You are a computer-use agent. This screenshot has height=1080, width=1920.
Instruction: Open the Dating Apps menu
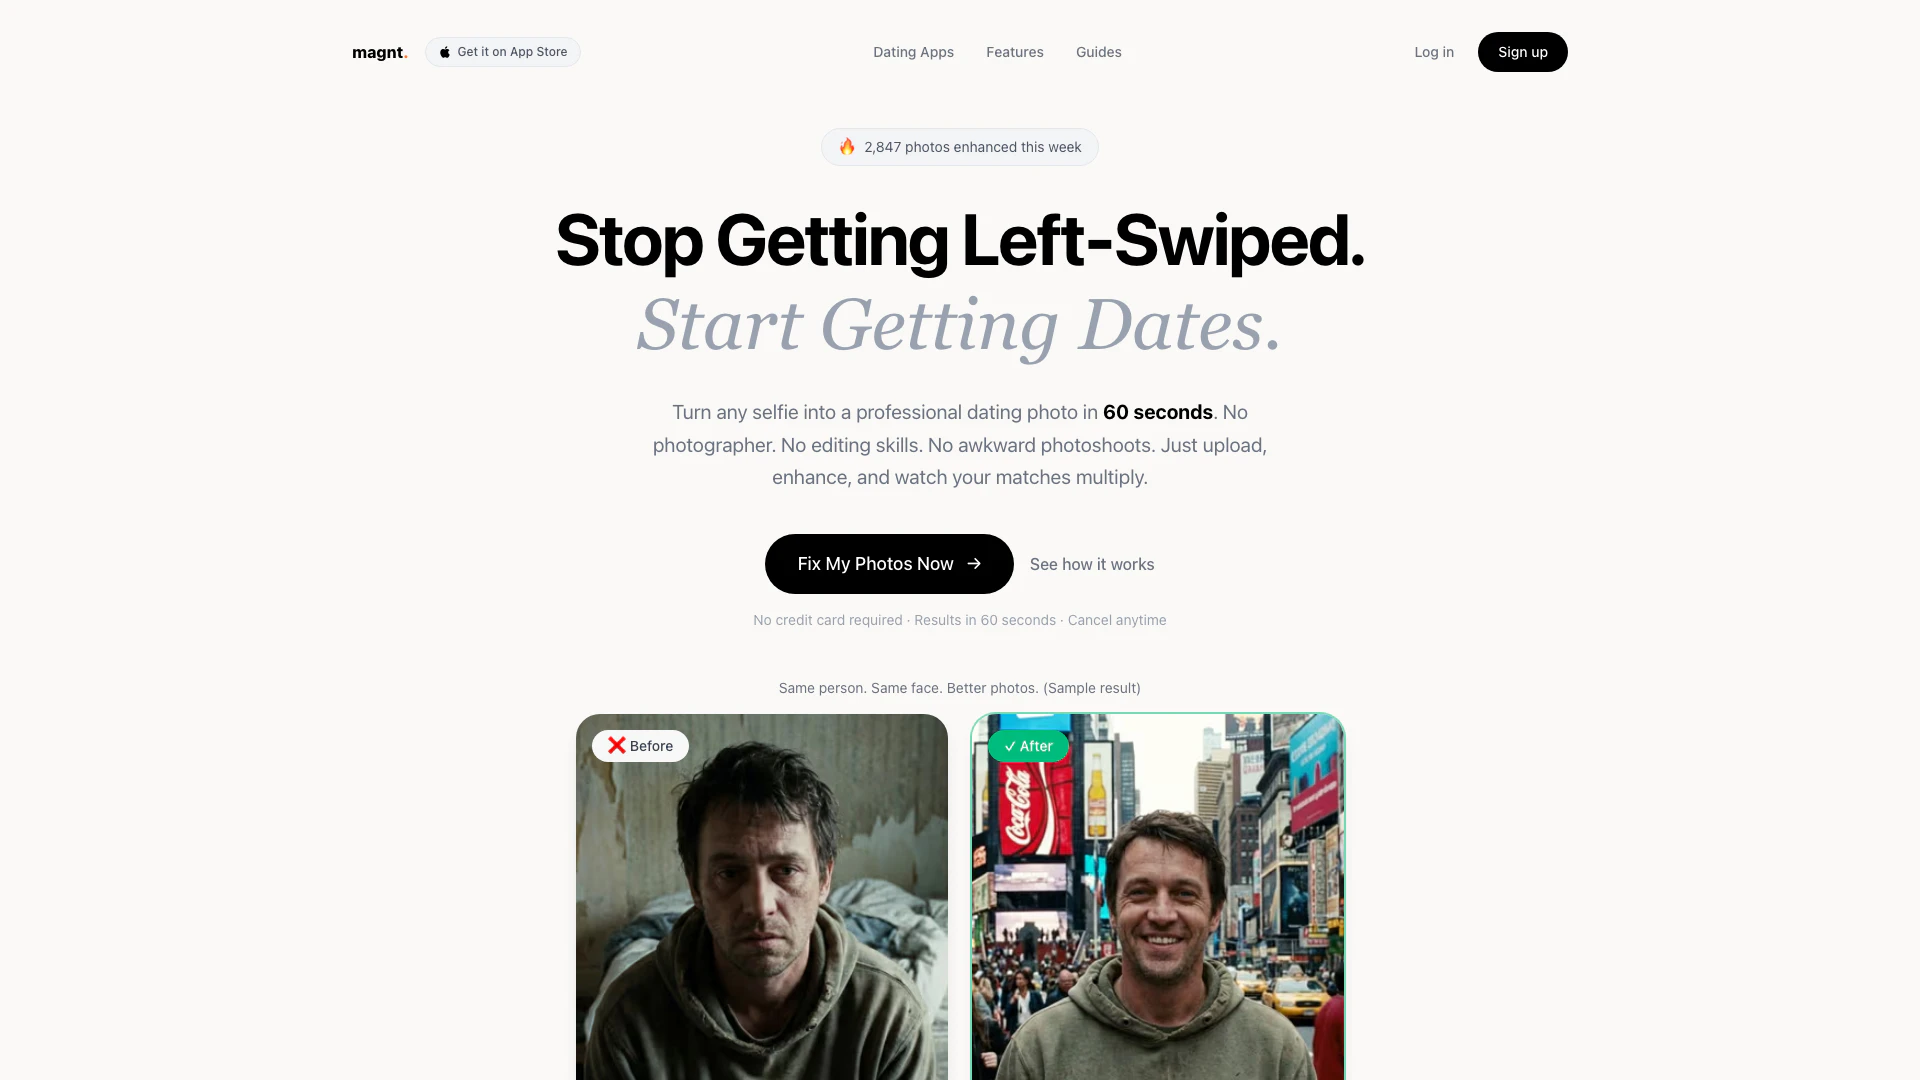click(x=913, y=52)
